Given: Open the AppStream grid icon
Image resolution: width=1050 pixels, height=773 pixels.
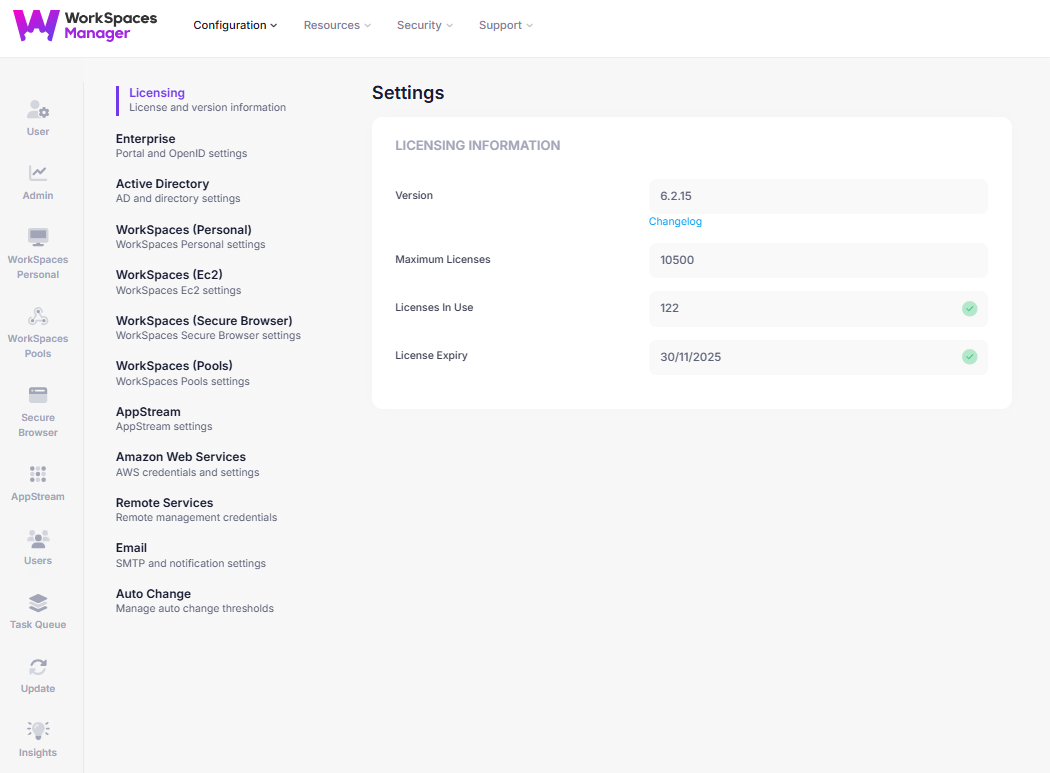Looking at the screenshot, I should click(38, 475).
